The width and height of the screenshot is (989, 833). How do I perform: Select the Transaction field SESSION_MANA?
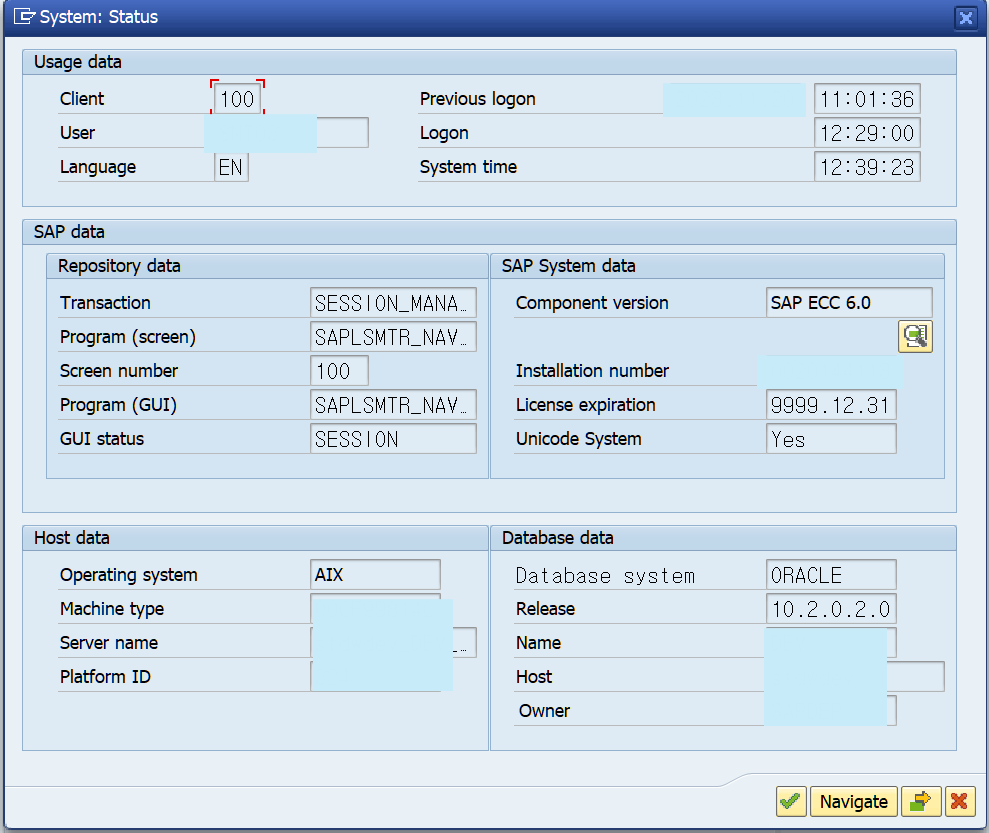point(393,303)
